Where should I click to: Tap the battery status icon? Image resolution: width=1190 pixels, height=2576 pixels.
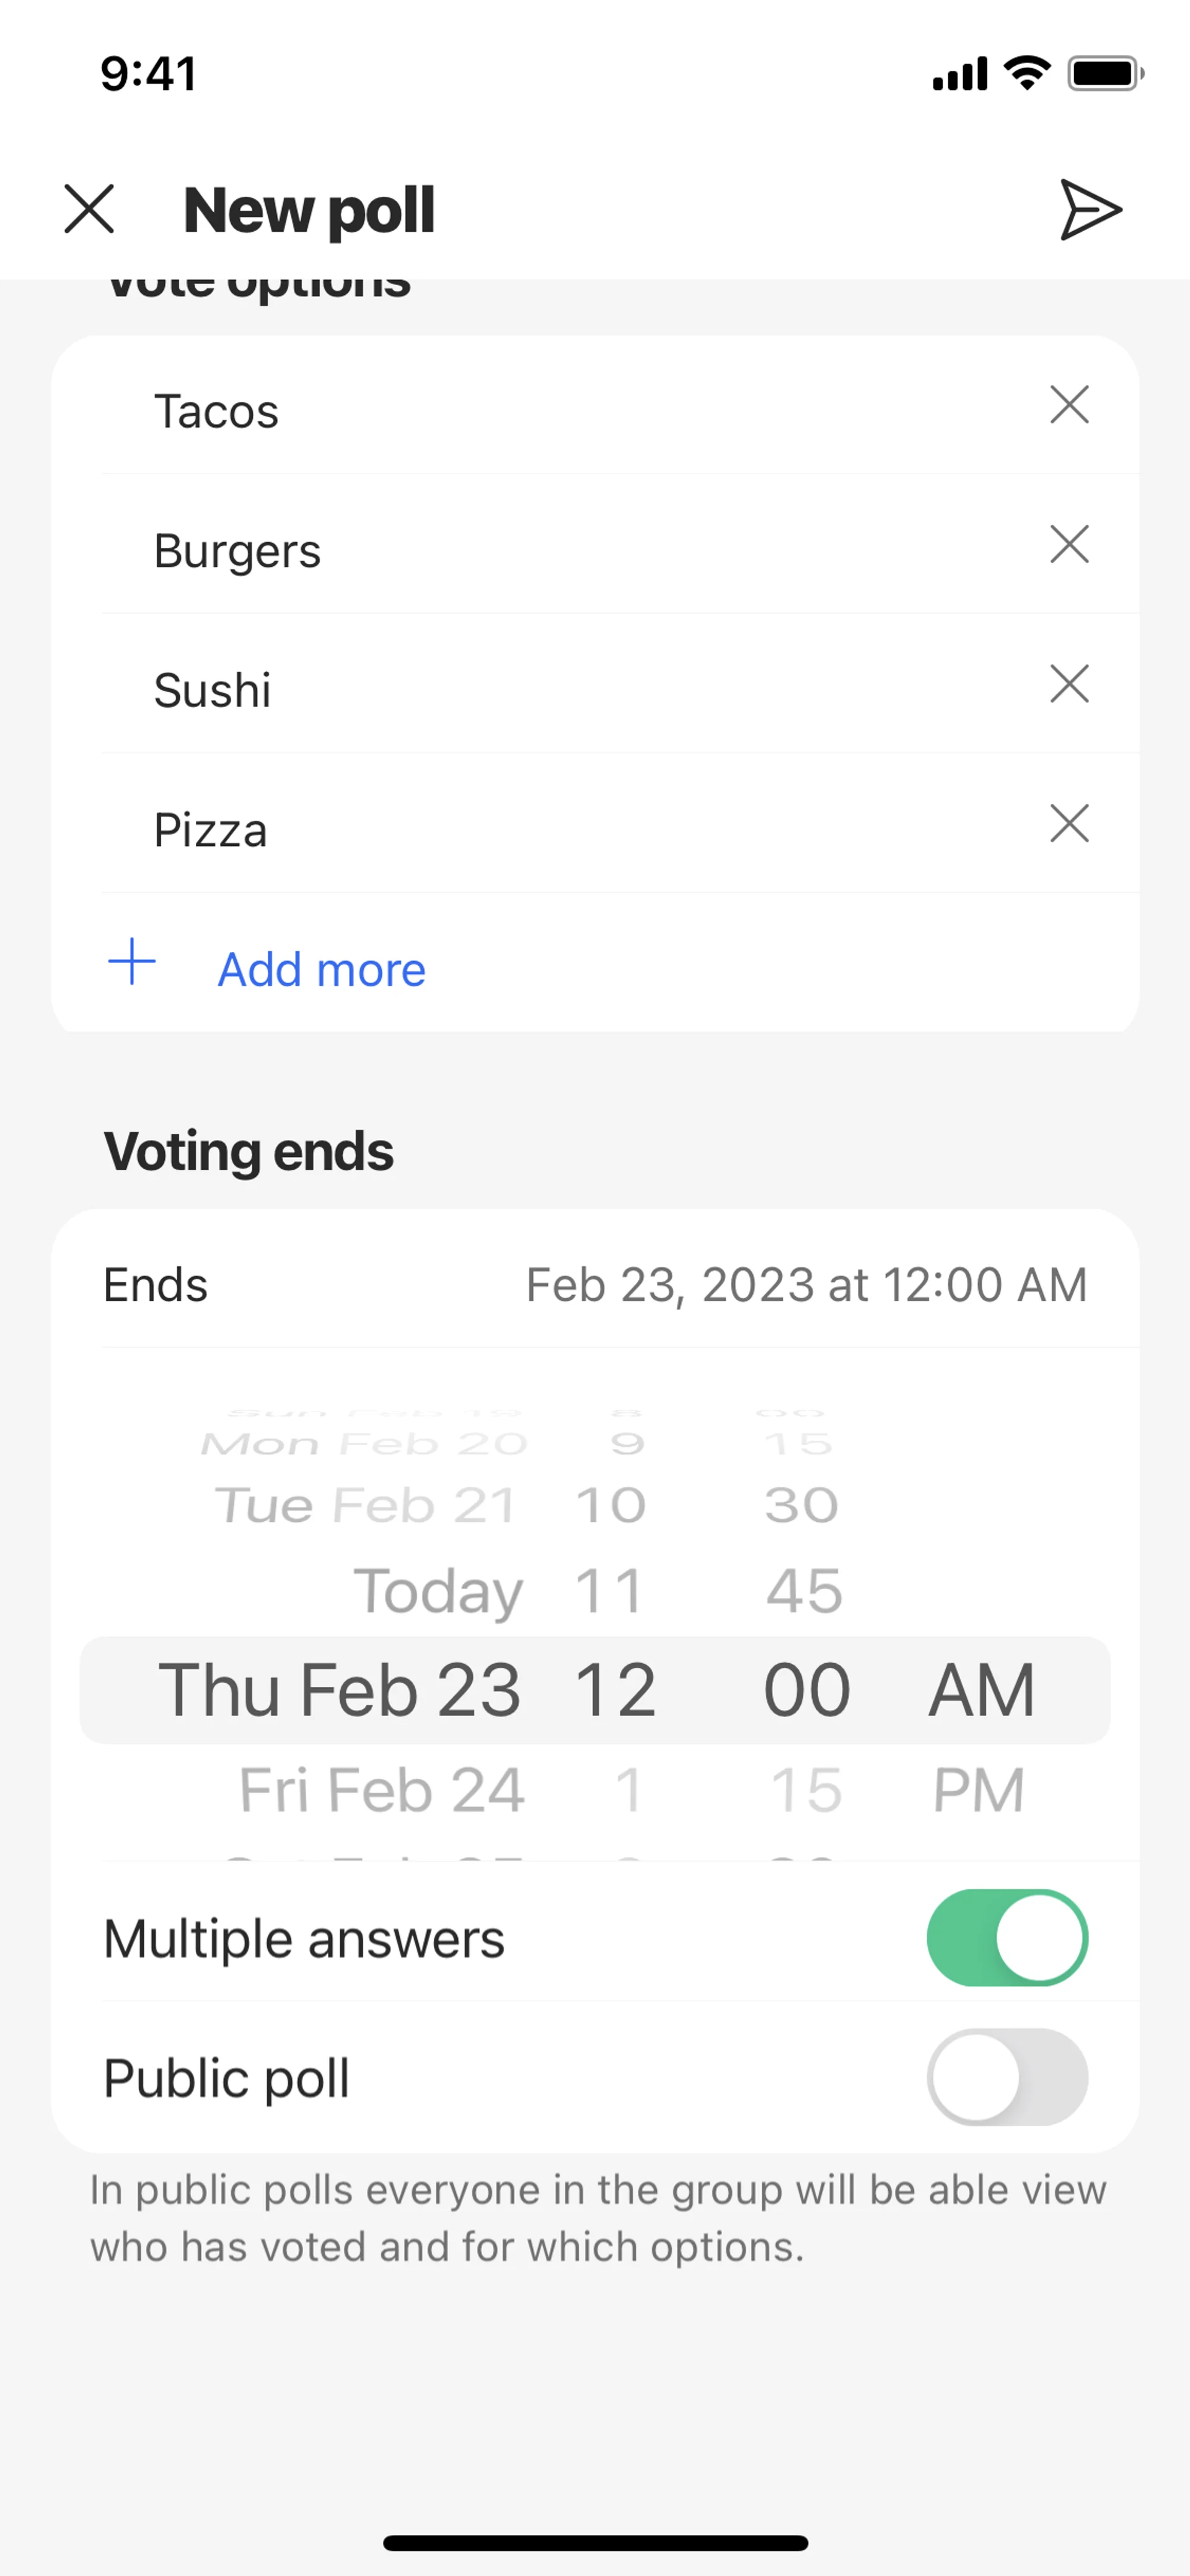click(1105, 74)
